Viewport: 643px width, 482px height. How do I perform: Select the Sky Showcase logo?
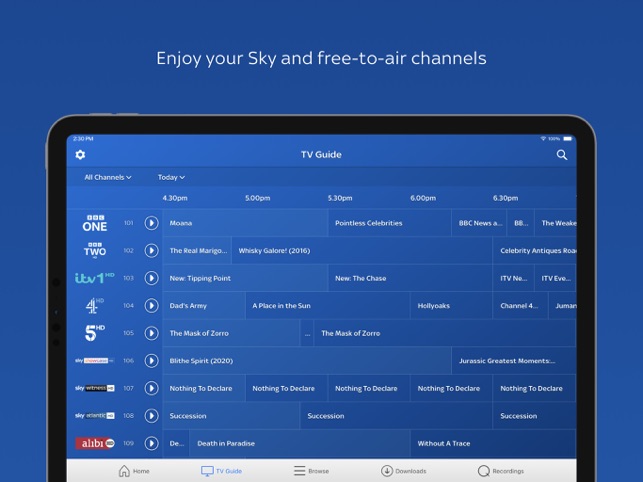pyautogui.click(x=95, y=361)
